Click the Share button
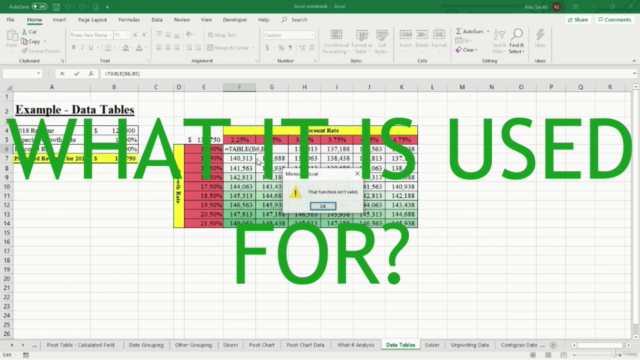 tap(578, 20)
